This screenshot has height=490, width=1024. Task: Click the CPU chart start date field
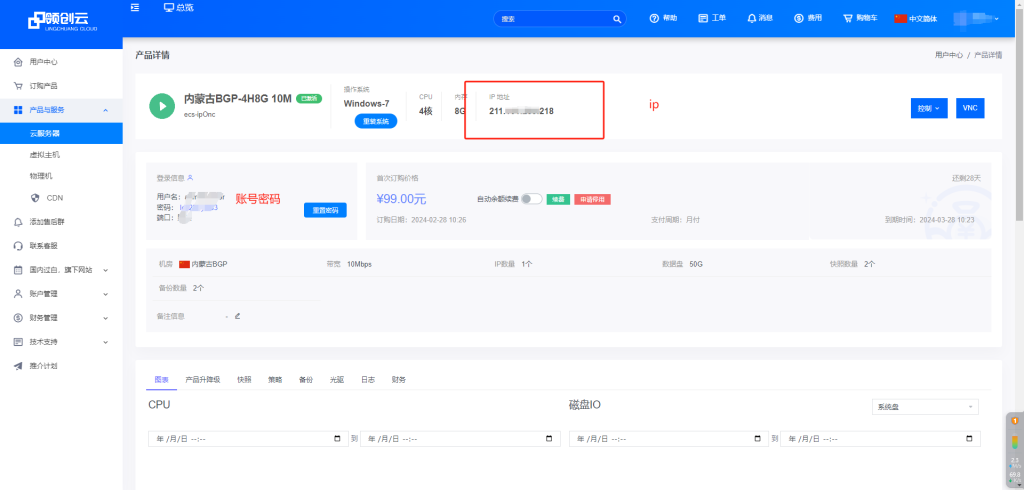click(x=247, y=439)
